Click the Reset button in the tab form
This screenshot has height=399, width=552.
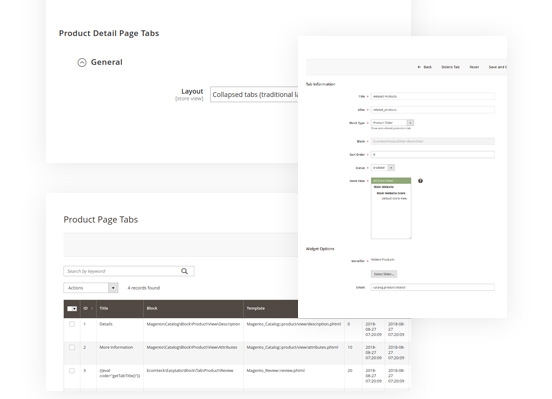[x=474, y=67]
